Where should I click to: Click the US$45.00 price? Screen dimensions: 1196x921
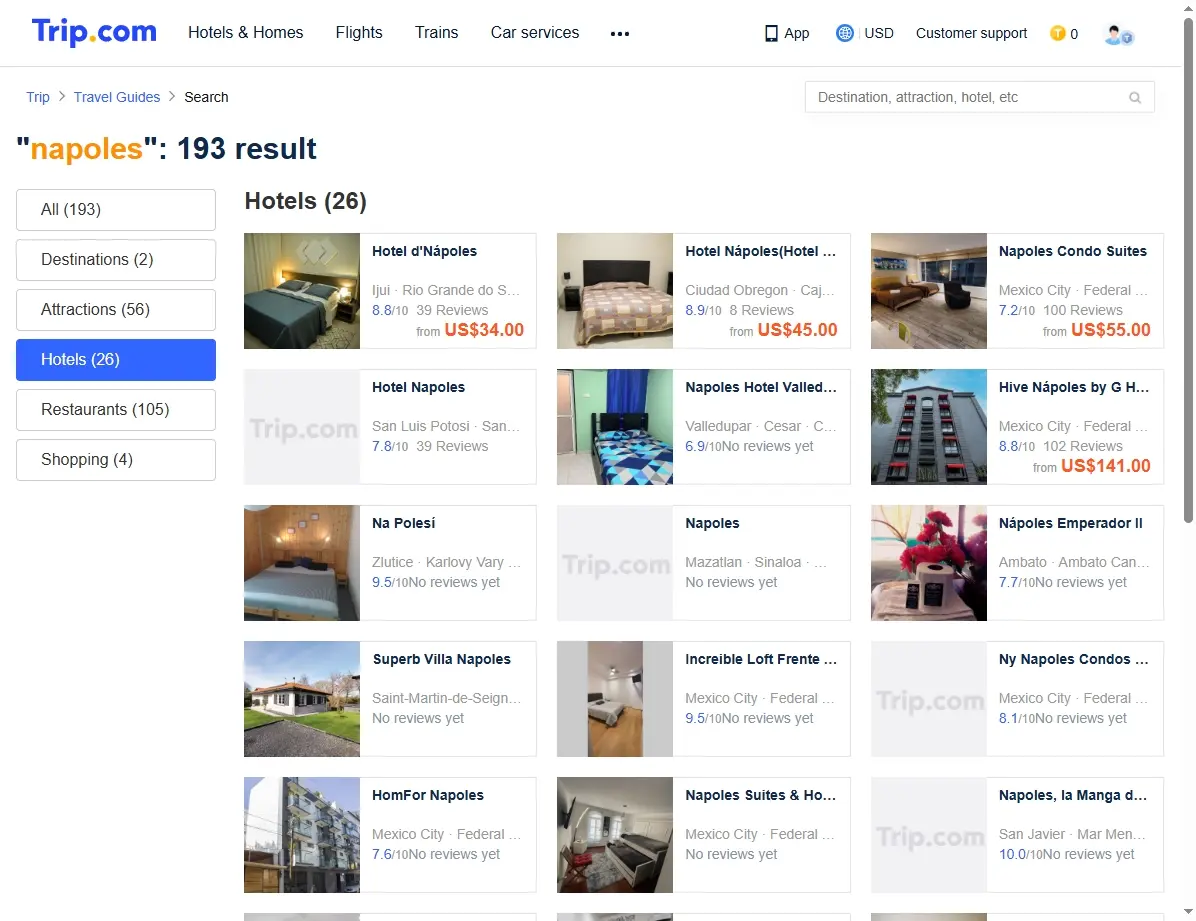[797, 330]
